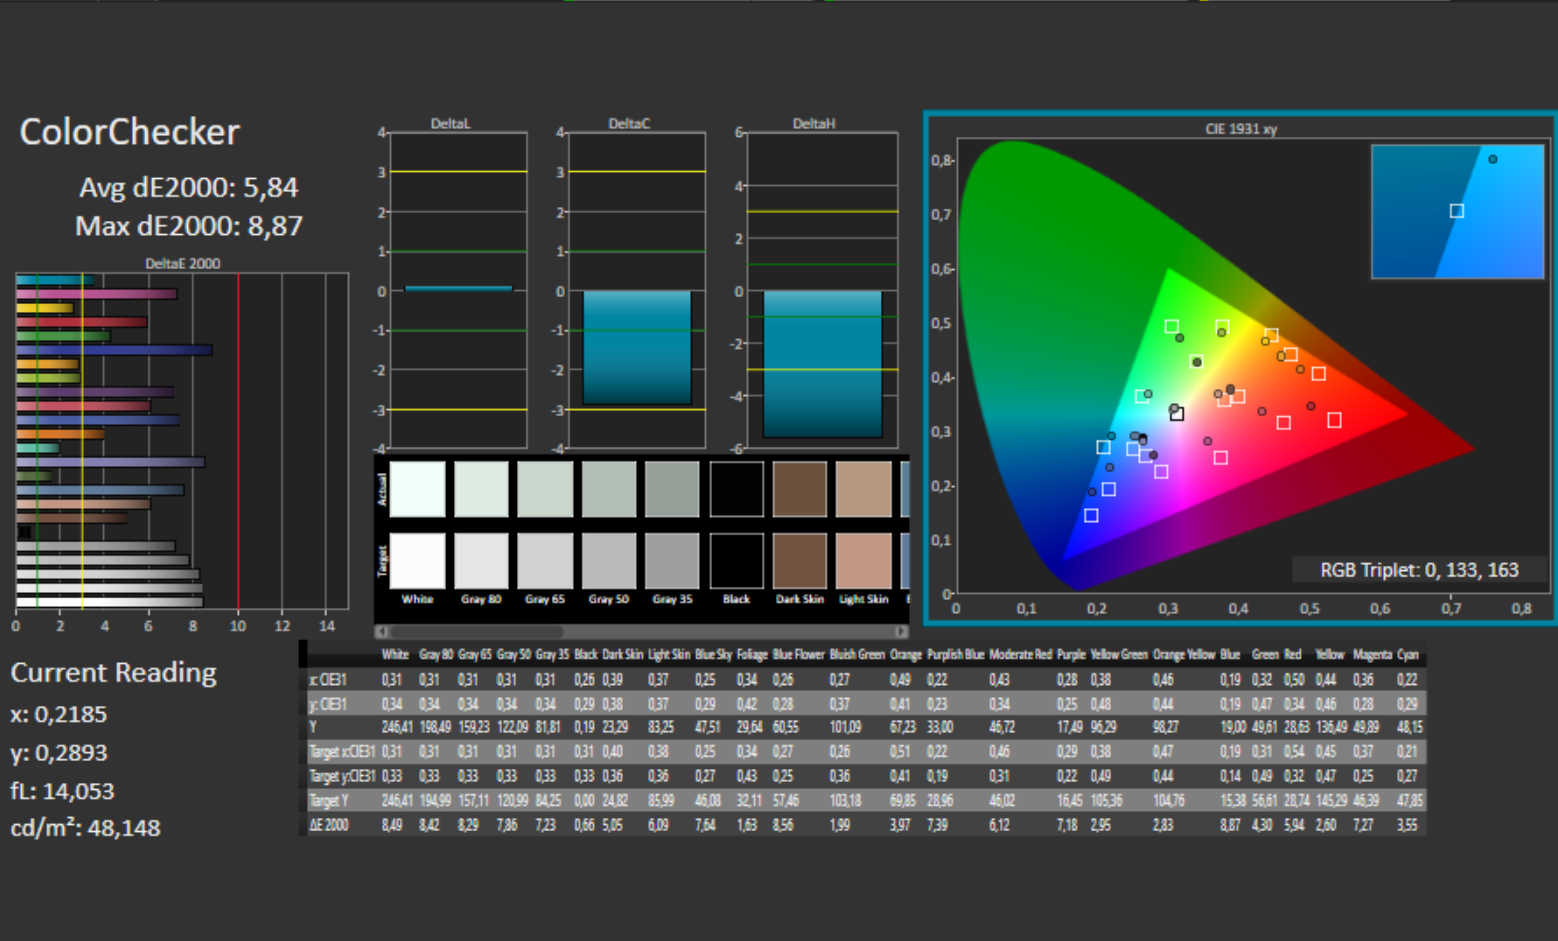This screenshot has height=941, width=1558.
Task: Click the ΔE 2000 value '8,49' under White
Action: pos(392,826)
